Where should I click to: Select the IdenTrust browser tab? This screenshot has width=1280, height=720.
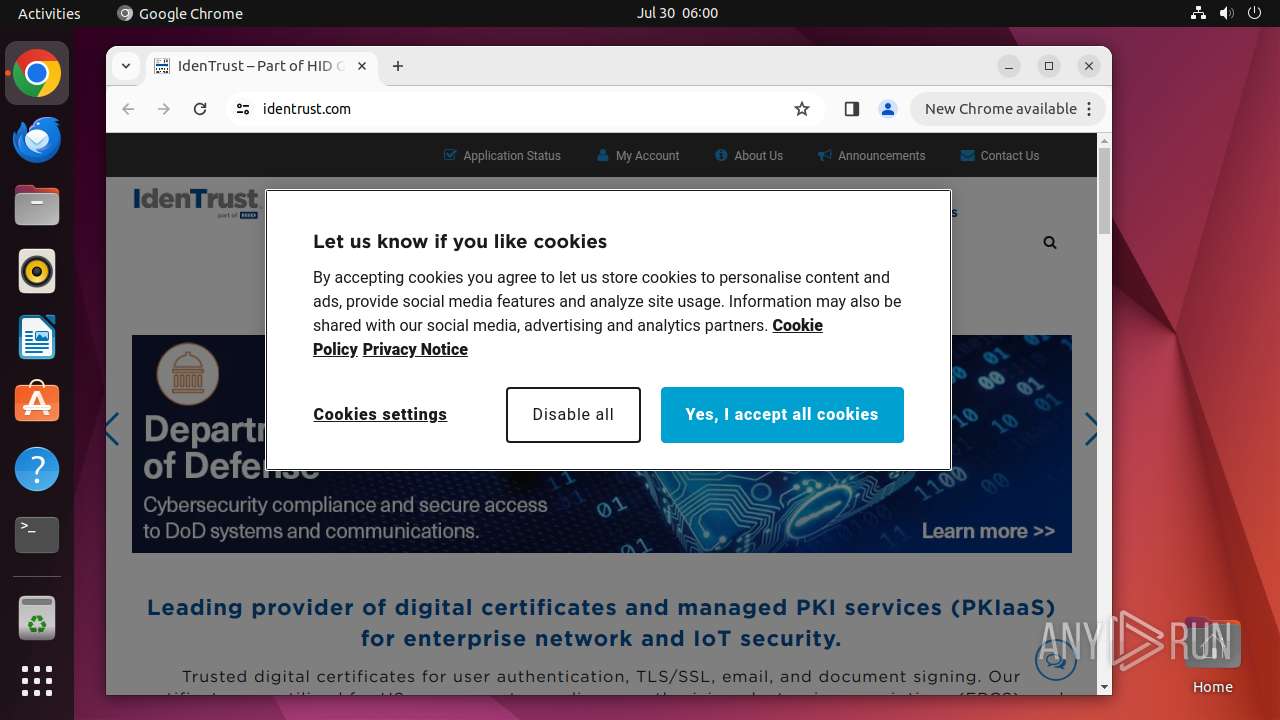(x=262, y=66)
